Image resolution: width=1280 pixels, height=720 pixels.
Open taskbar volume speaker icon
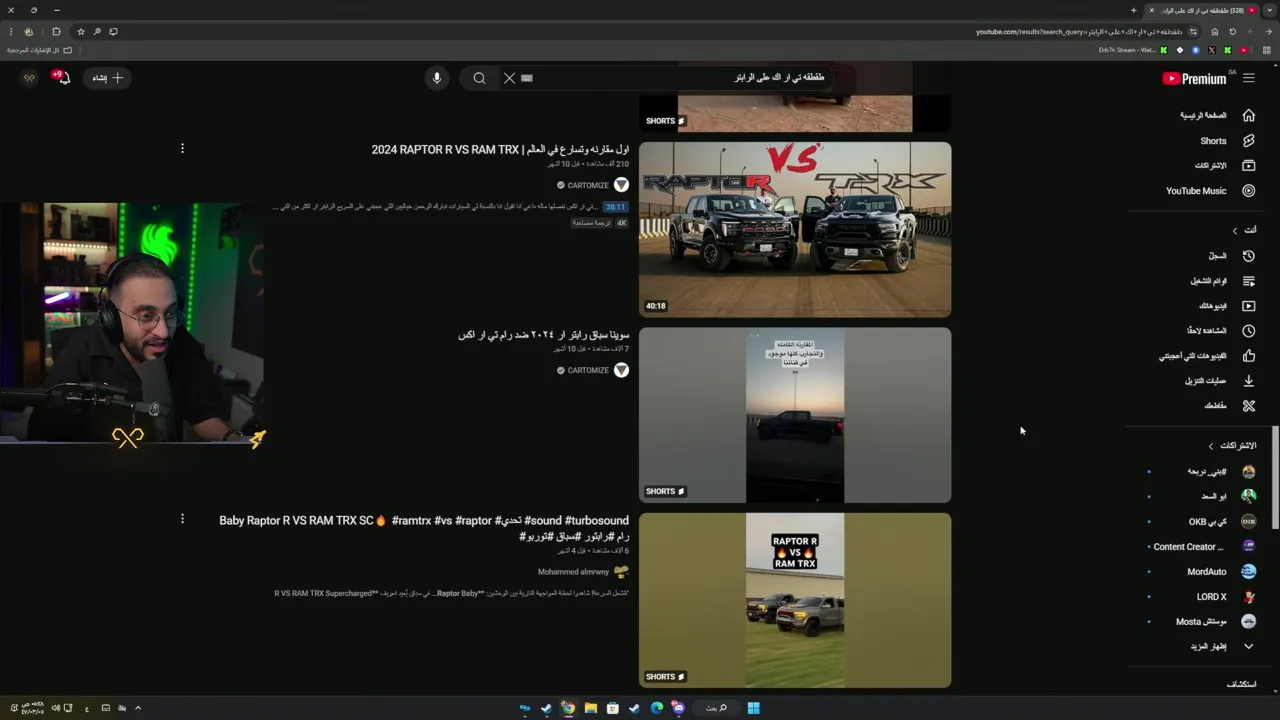click(56, 708)
